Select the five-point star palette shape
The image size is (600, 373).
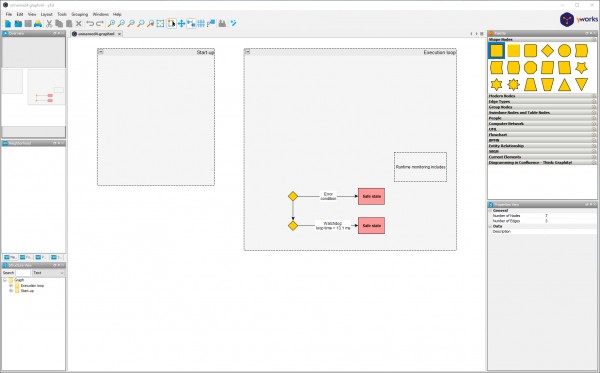tap(581, 68)
